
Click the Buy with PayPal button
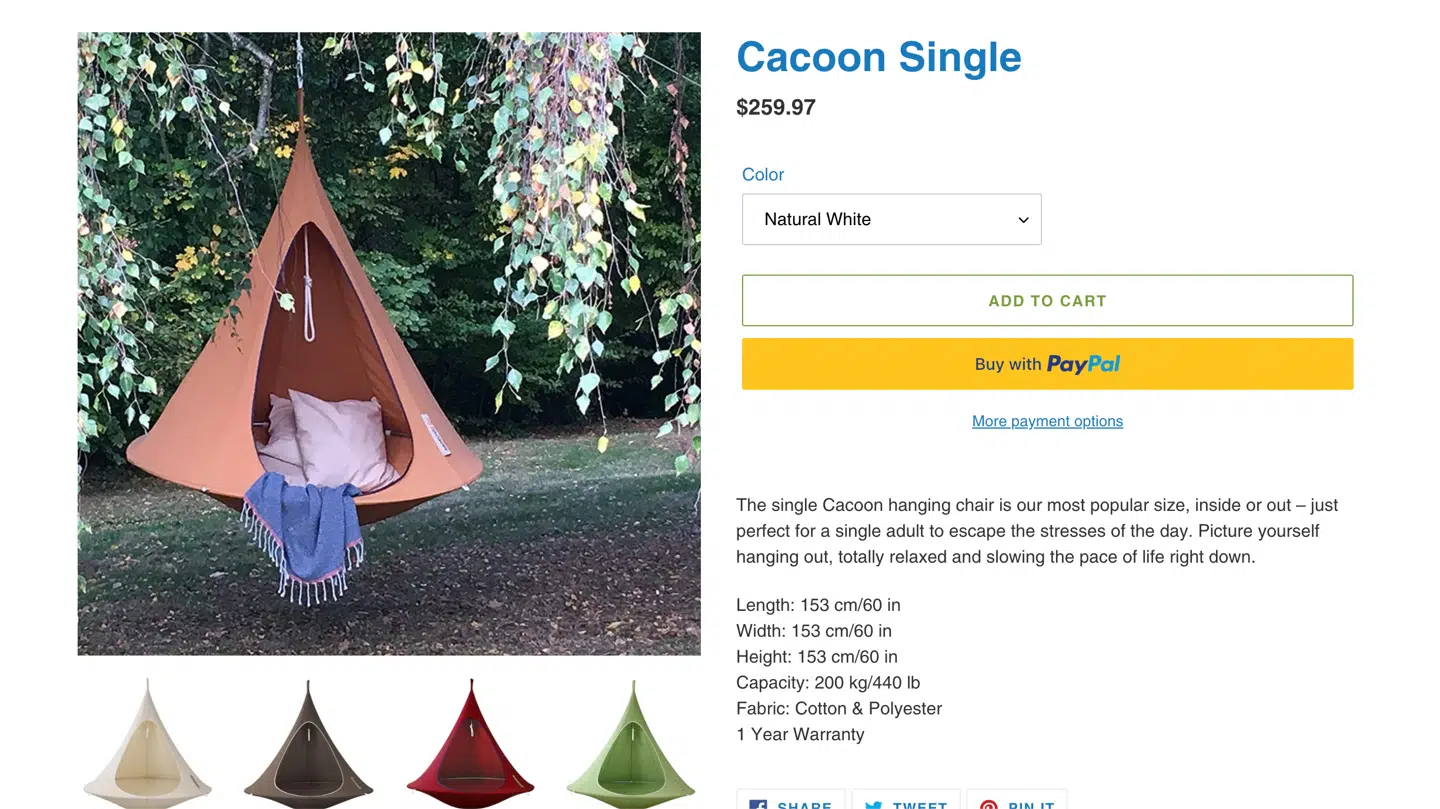(1047, 363)
